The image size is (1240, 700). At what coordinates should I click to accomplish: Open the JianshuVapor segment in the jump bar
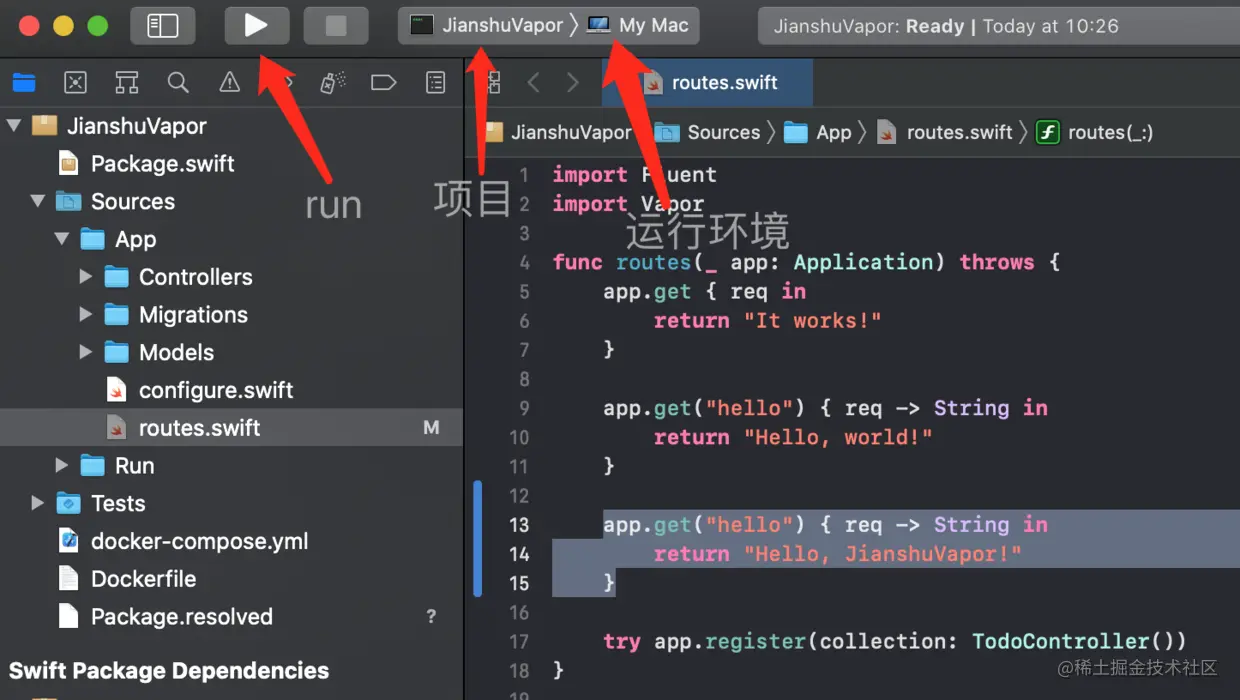point(560,132)
